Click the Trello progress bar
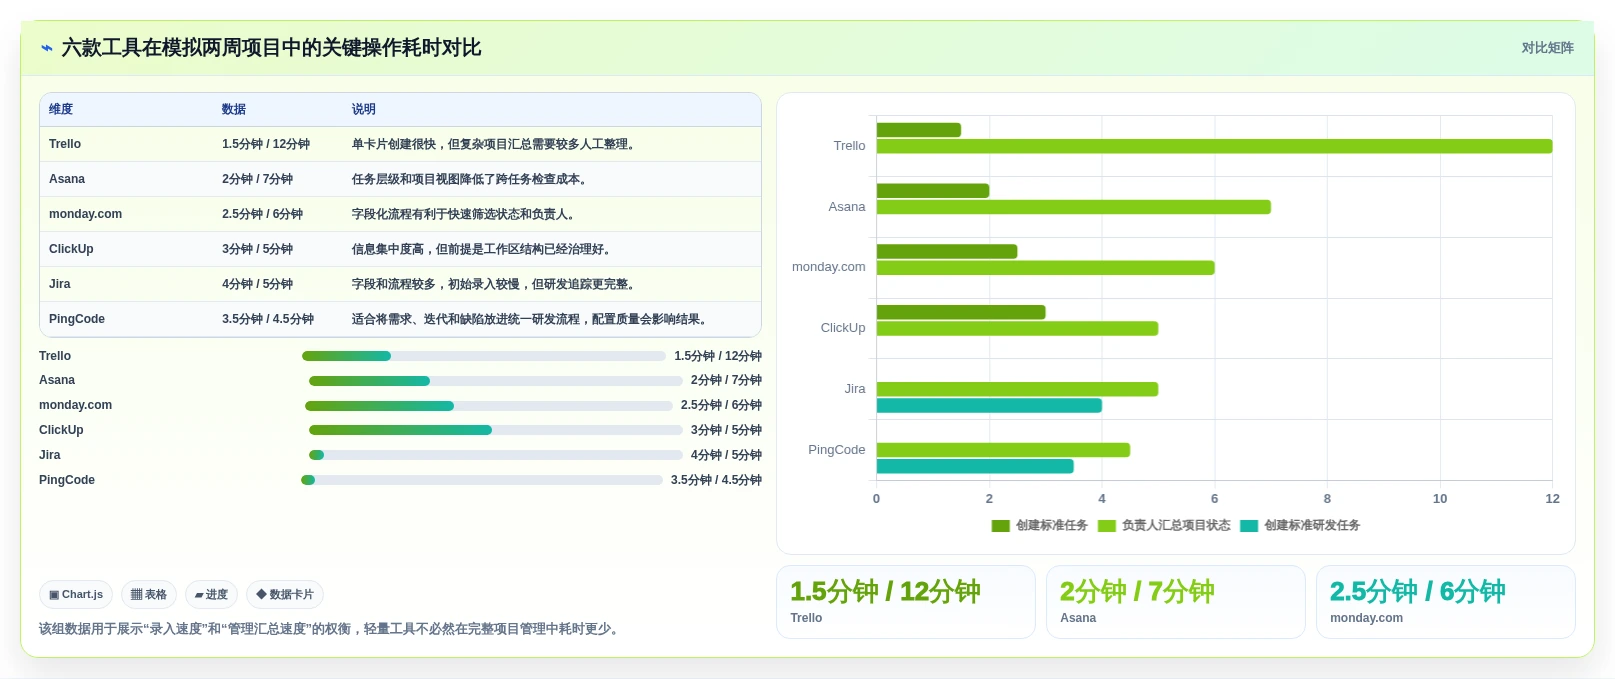The height and width of the screenshot is (679, 1615). coord(484,356)
